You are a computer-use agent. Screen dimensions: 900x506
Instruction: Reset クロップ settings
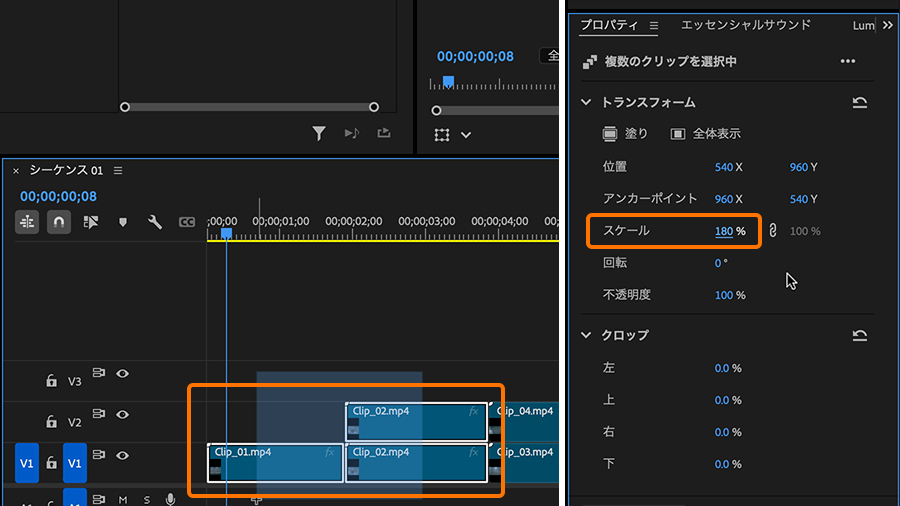pyautogui.click(x=860, y=335)
